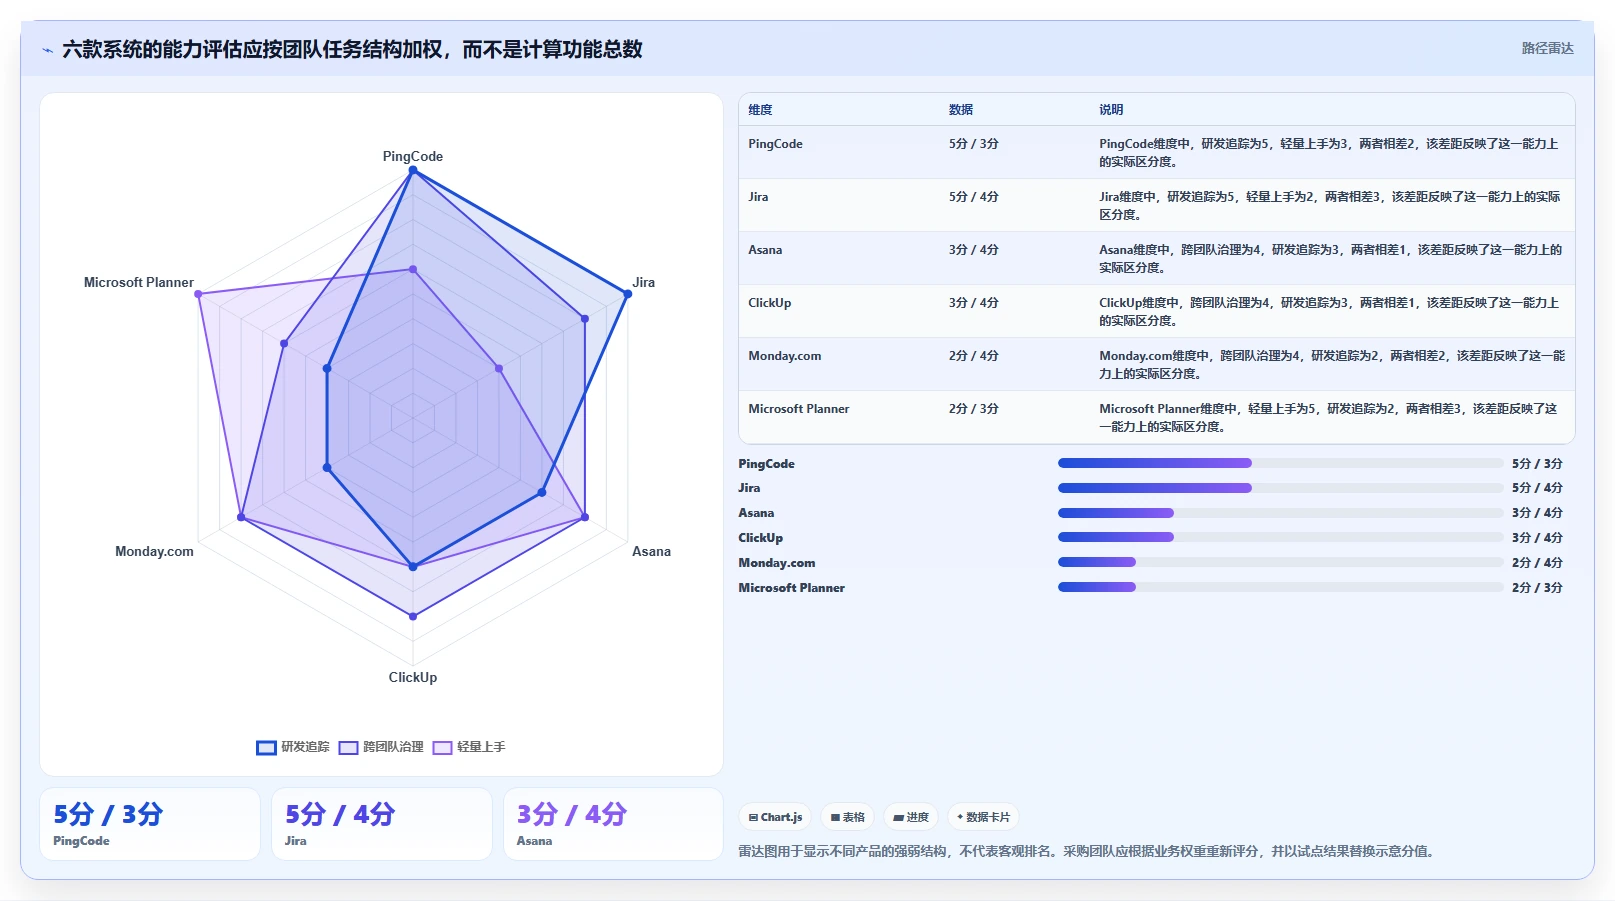Click the Jira progress bar

1280,488
